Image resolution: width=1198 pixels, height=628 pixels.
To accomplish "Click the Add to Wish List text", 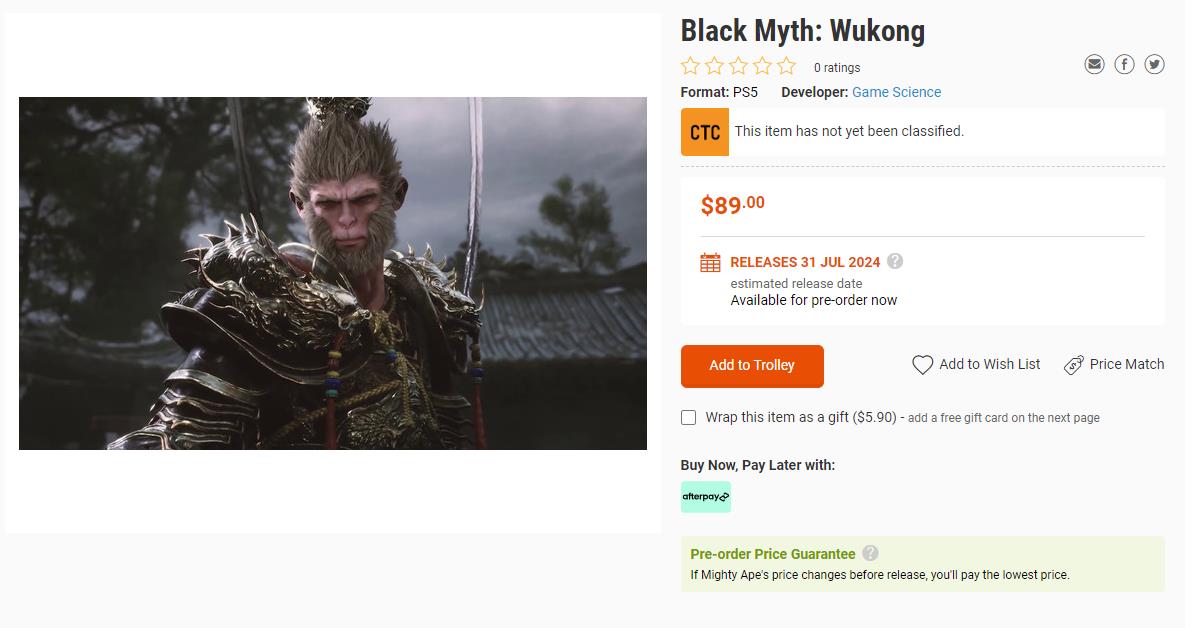I will coord(989,364).
